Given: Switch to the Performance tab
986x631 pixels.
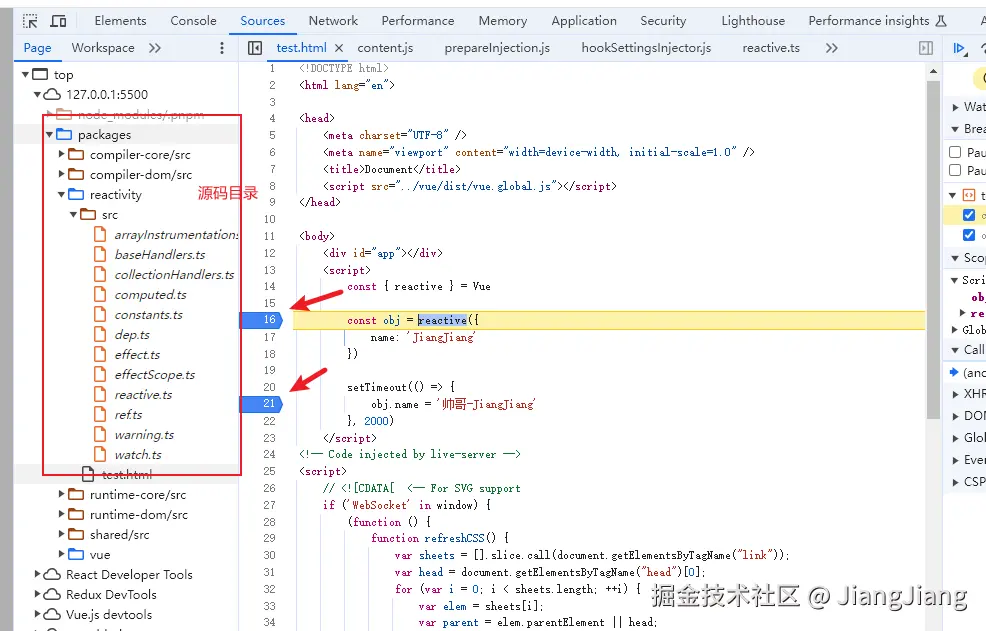Looking at the screenshot, I should (x=418, y=21).
